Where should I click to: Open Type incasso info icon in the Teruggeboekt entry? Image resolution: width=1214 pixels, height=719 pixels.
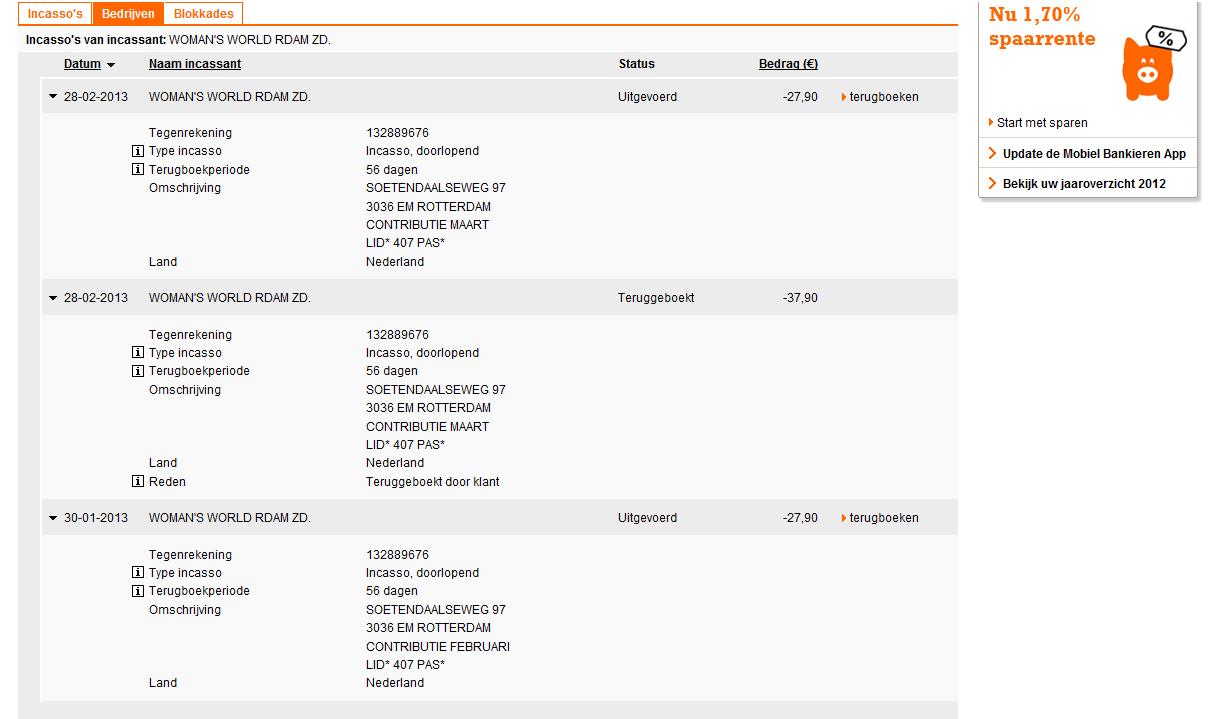click(x=138, y=353)
